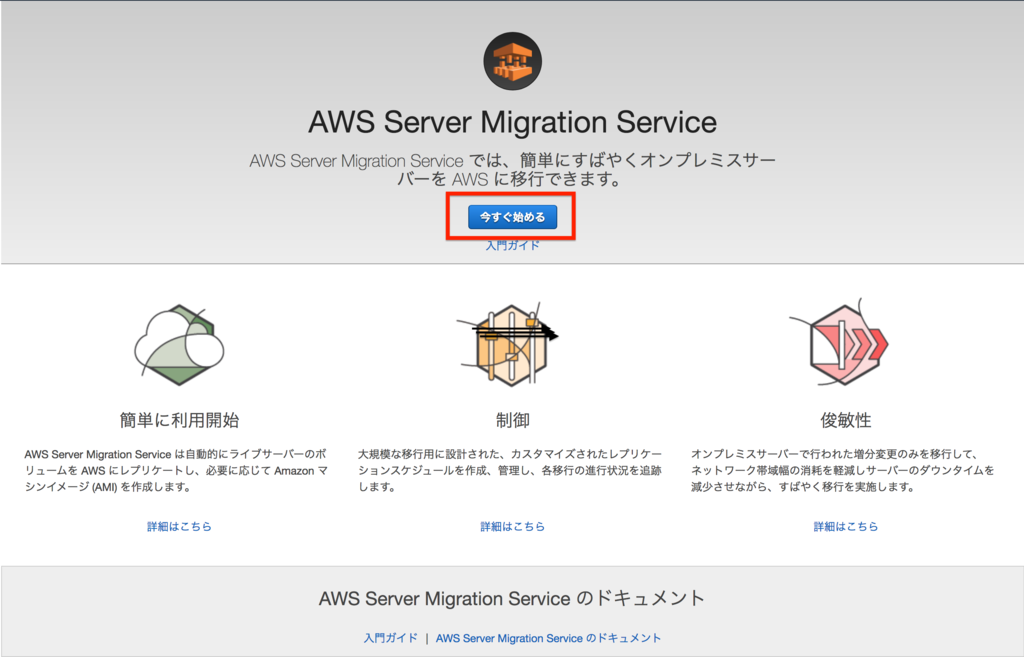Click the description text mentioning Amazon マシンイメージ (AMI)
This screenshot has height=657, width=1024.
pyautogui.click(x=176, y=470)
